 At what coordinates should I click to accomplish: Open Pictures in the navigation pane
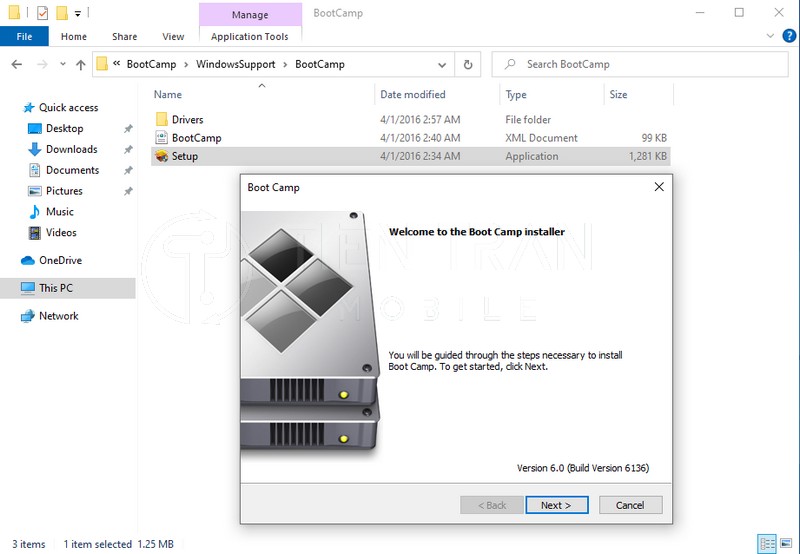tap(64, 191)
